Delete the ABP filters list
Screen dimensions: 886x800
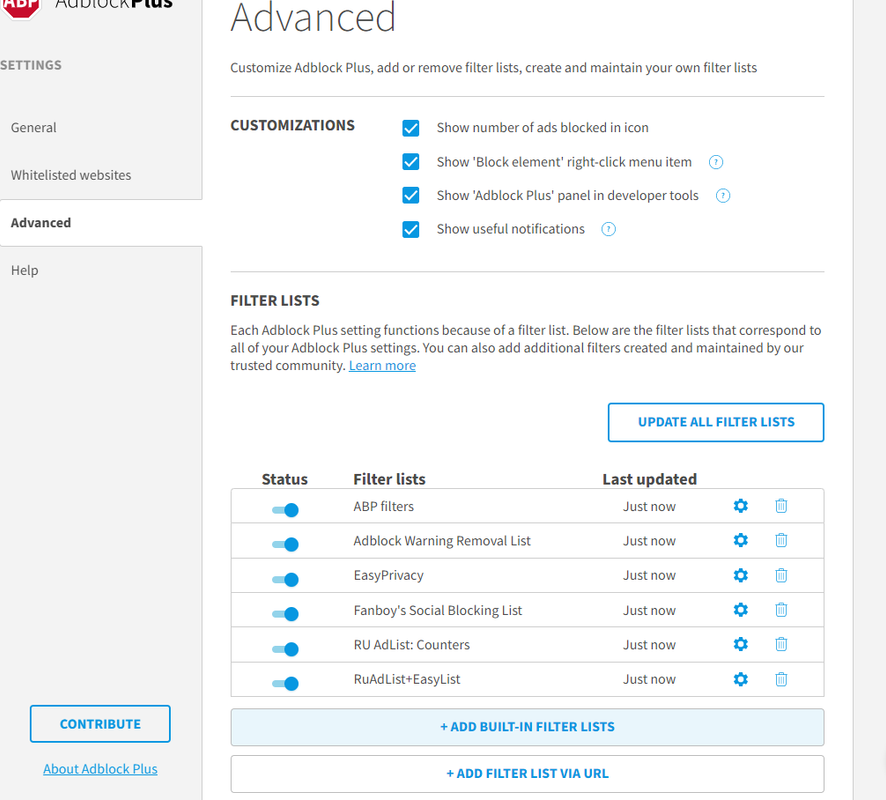click(781, 506)
